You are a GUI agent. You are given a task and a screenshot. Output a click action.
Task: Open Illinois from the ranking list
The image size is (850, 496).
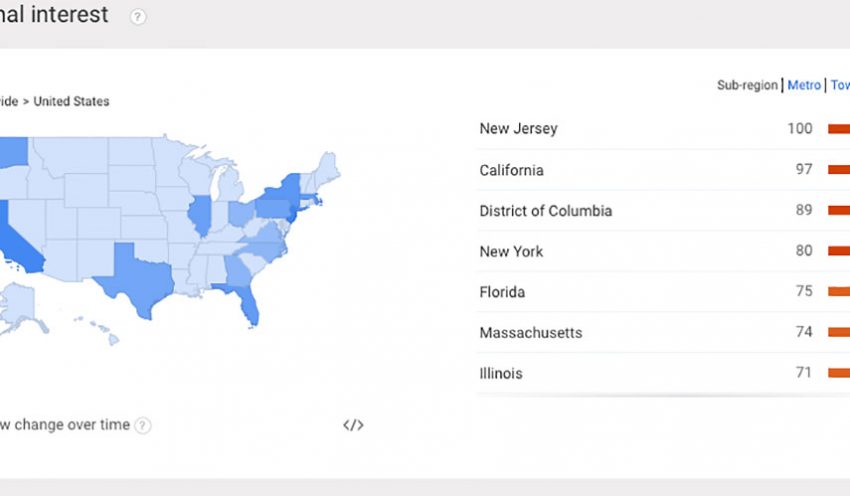[x=501, y=374]
